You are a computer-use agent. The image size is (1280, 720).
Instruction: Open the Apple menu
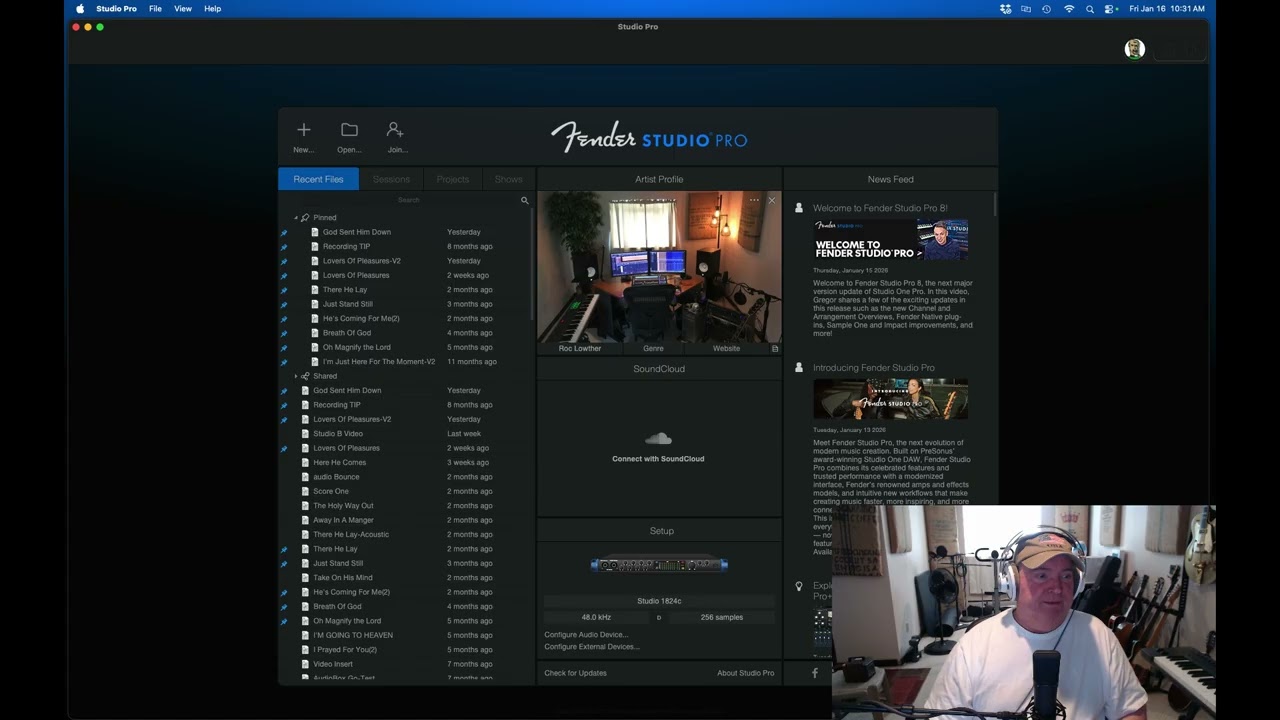click(80, 9)
